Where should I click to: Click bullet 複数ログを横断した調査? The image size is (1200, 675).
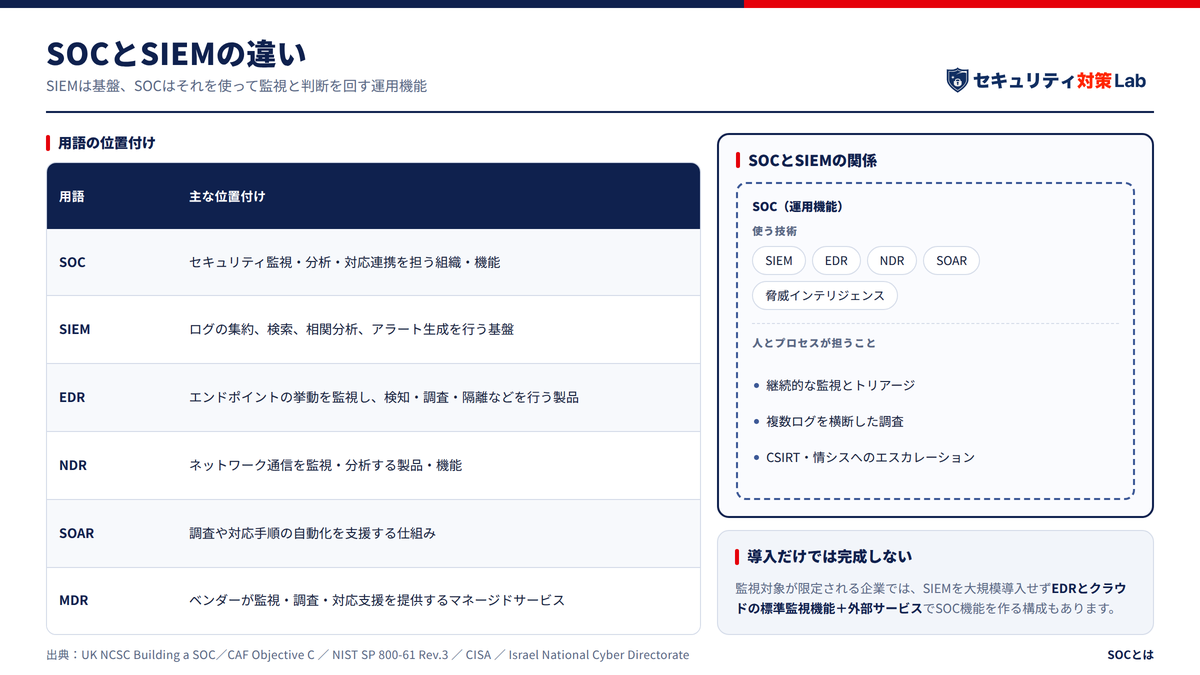click(835, 421)
